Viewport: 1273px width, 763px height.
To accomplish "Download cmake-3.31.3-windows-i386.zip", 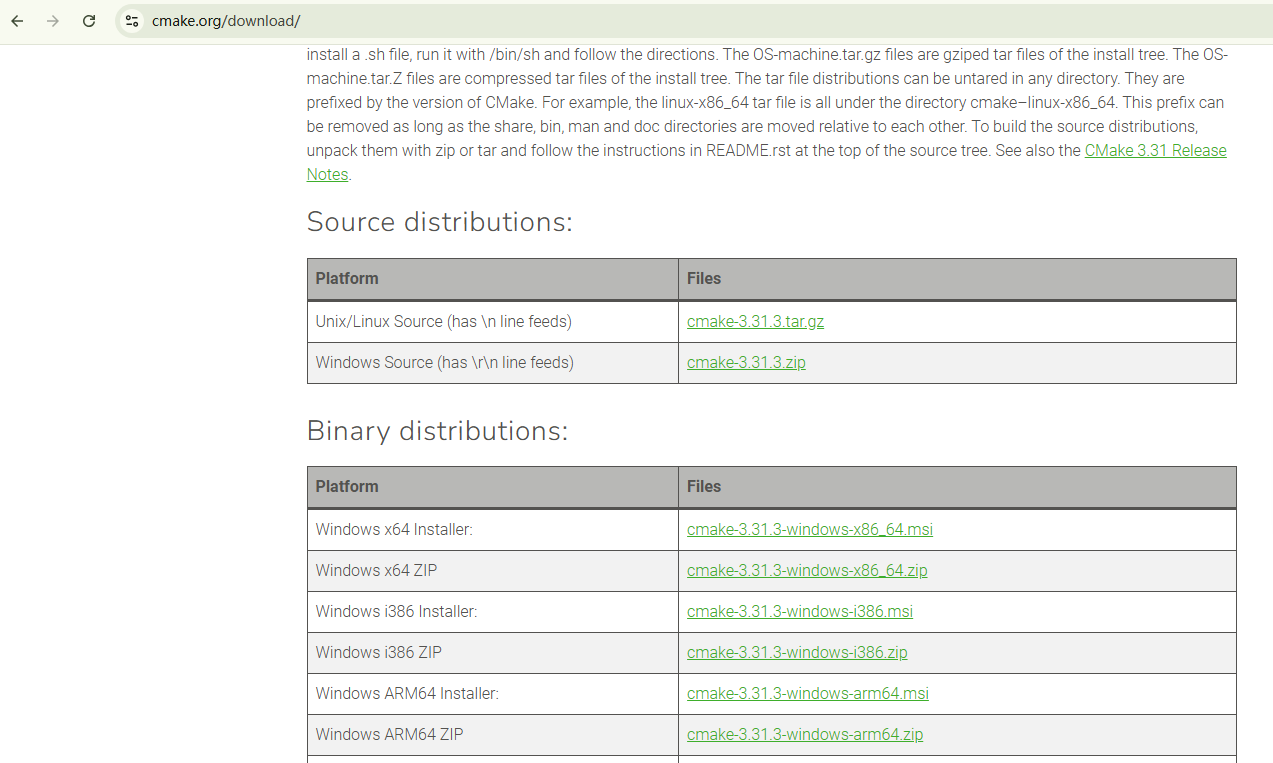I will pyautogui.click(x=797, y=653).
